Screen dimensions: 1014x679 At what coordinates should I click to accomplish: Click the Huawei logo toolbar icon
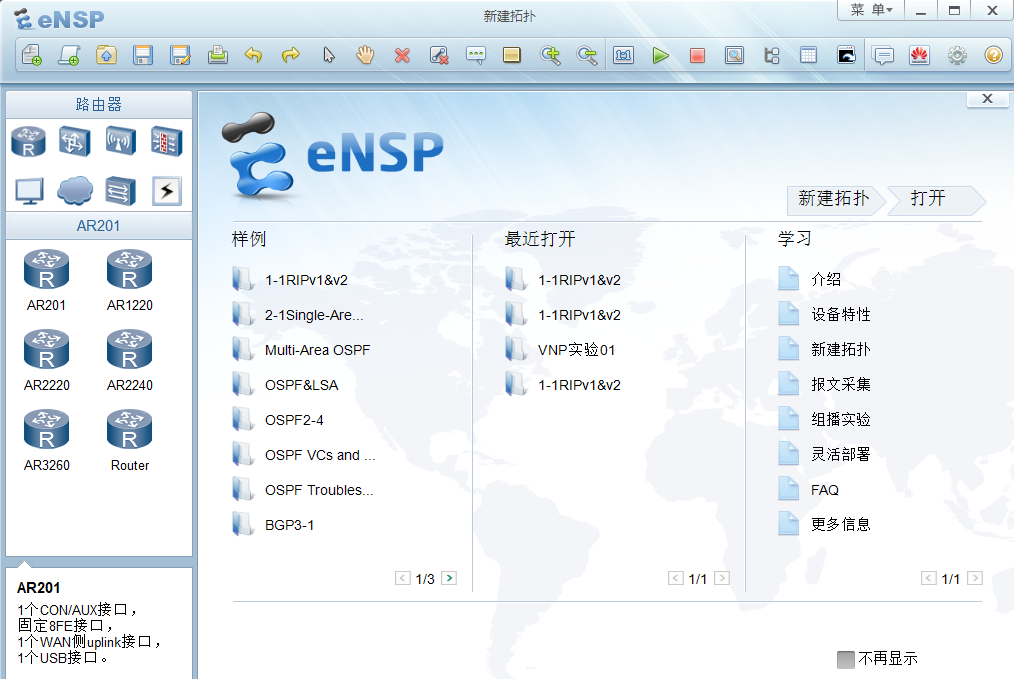coord(919,56)
